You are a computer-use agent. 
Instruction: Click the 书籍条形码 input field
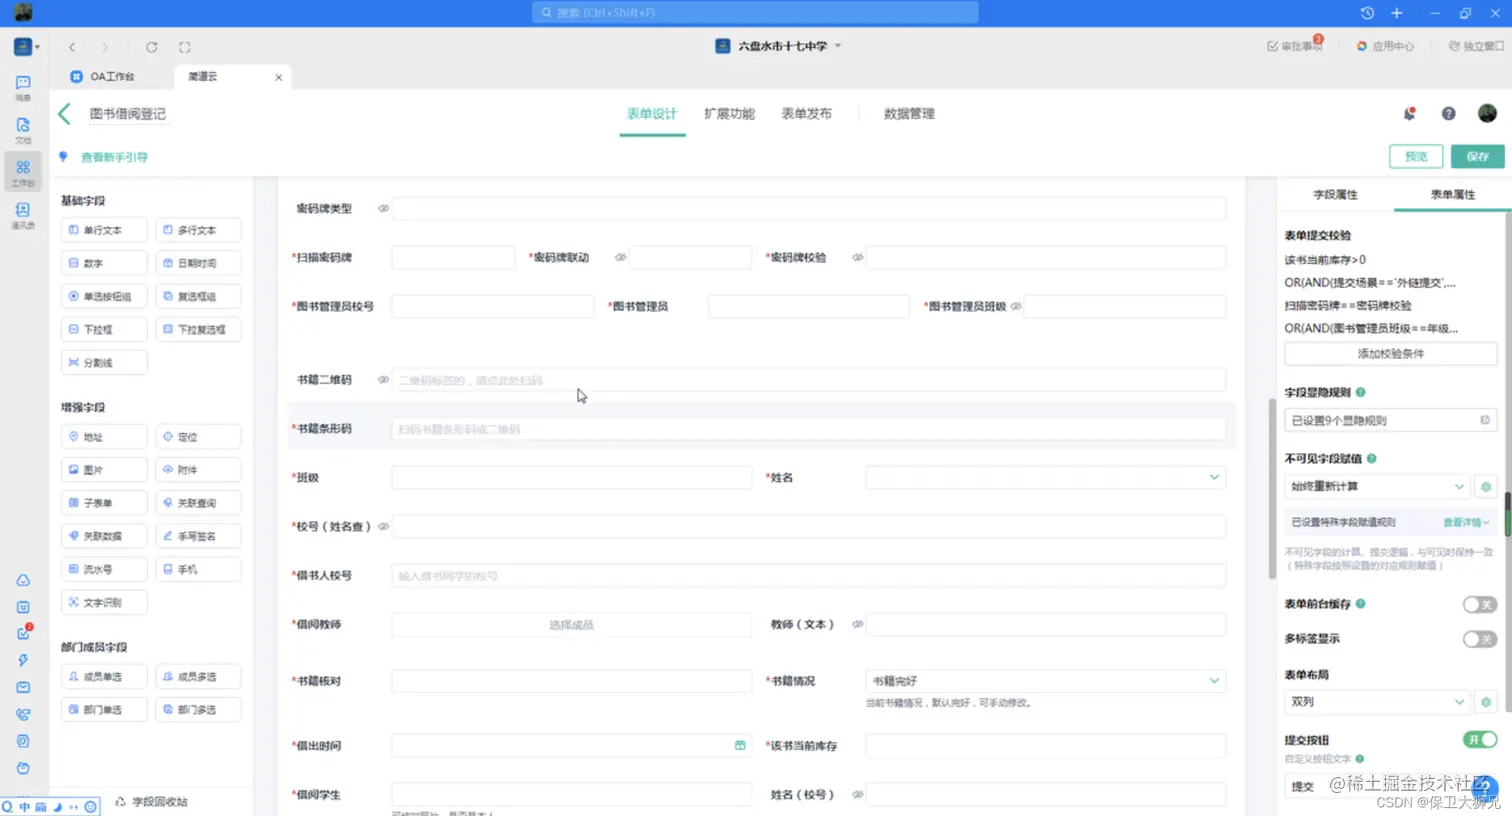(809, 429)
